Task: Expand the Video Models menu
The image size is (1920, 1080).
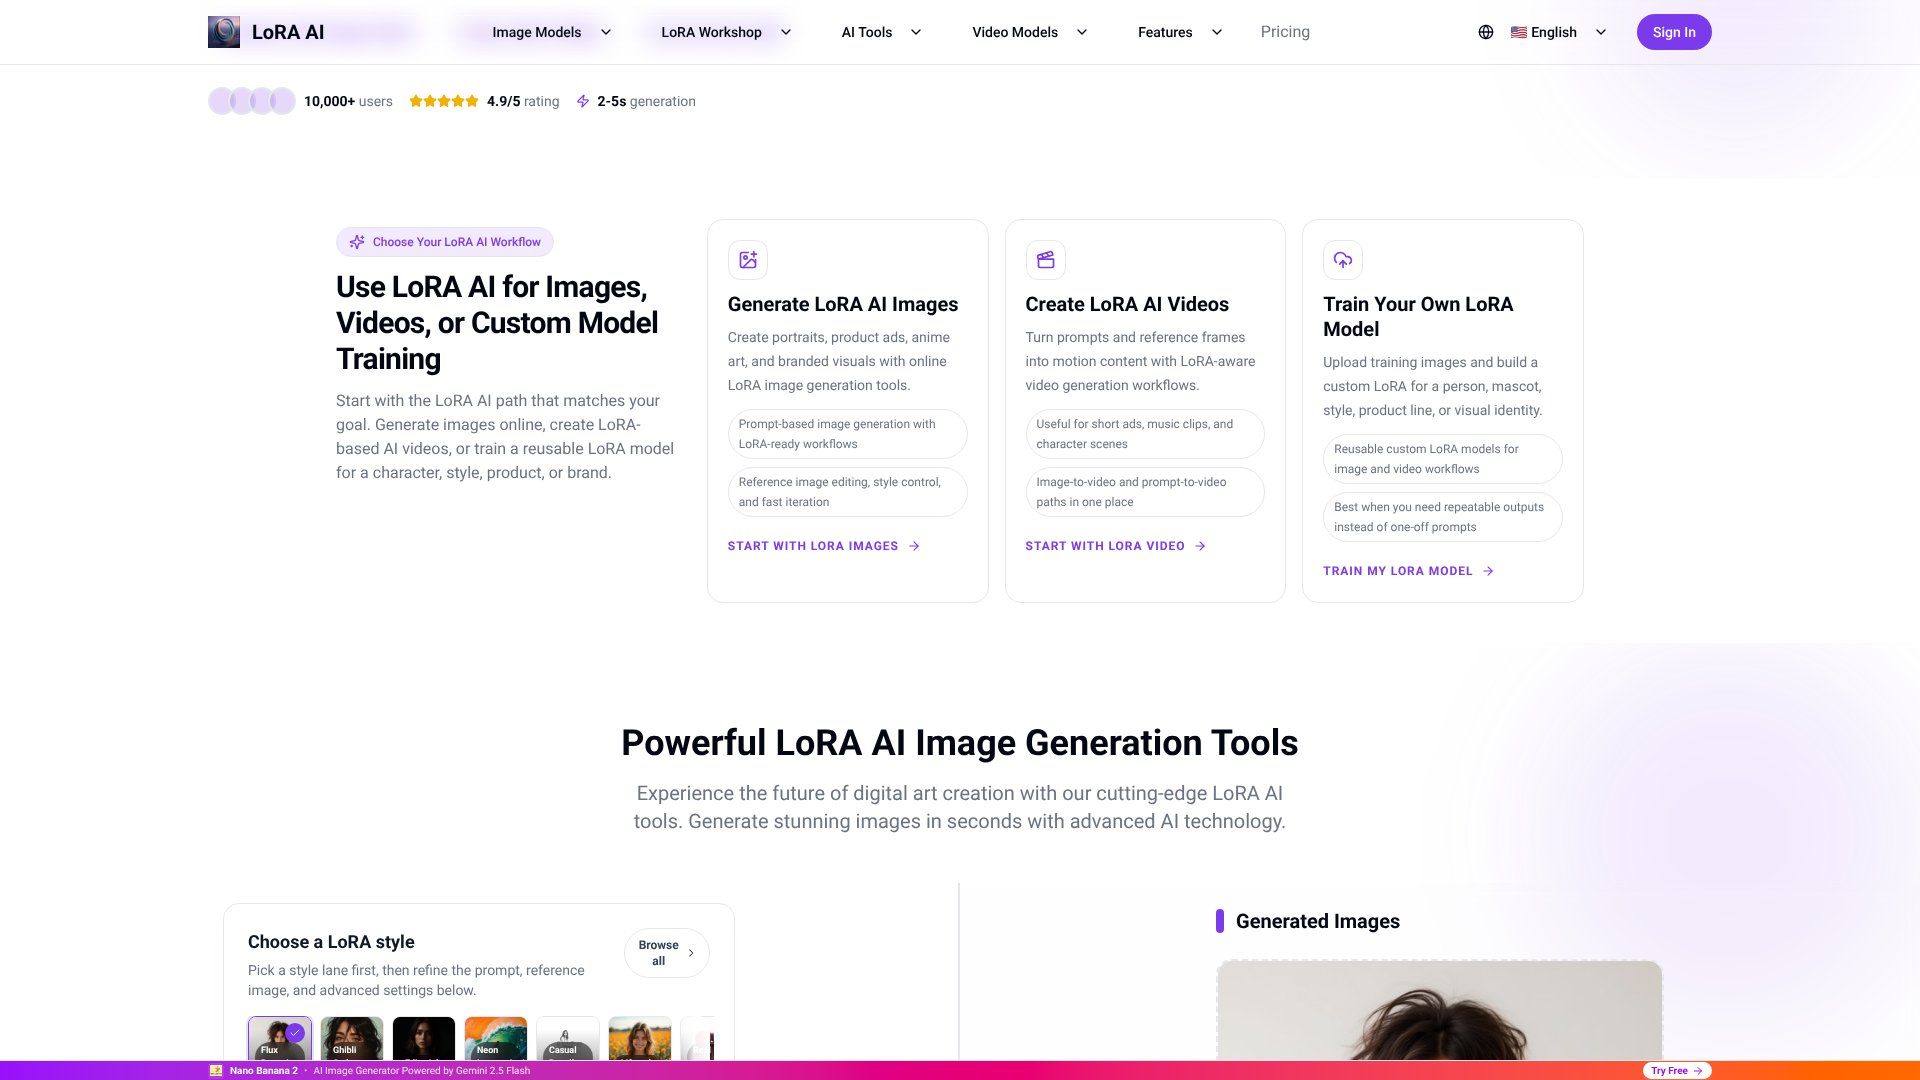Action: [1029, 32]
